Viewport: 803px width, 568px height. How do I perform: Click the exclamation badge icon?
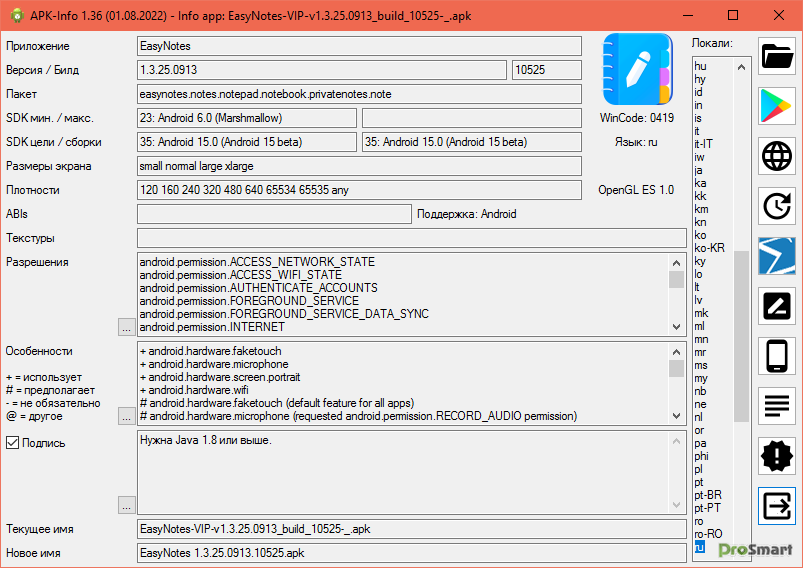coord(777,456)
